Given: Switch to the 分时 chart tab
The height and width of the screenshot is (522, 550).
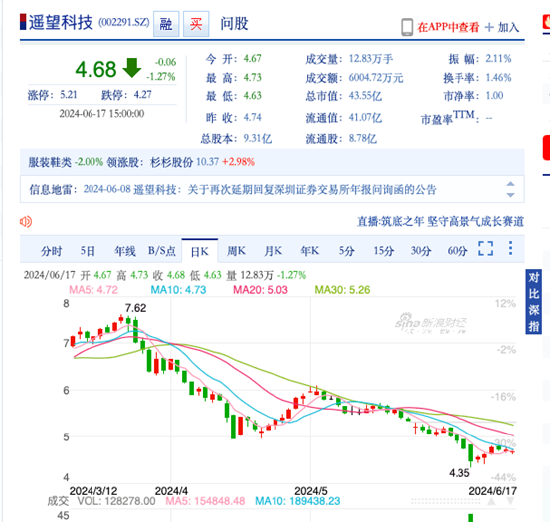Looking at the screenshot, I should [51, 251].
